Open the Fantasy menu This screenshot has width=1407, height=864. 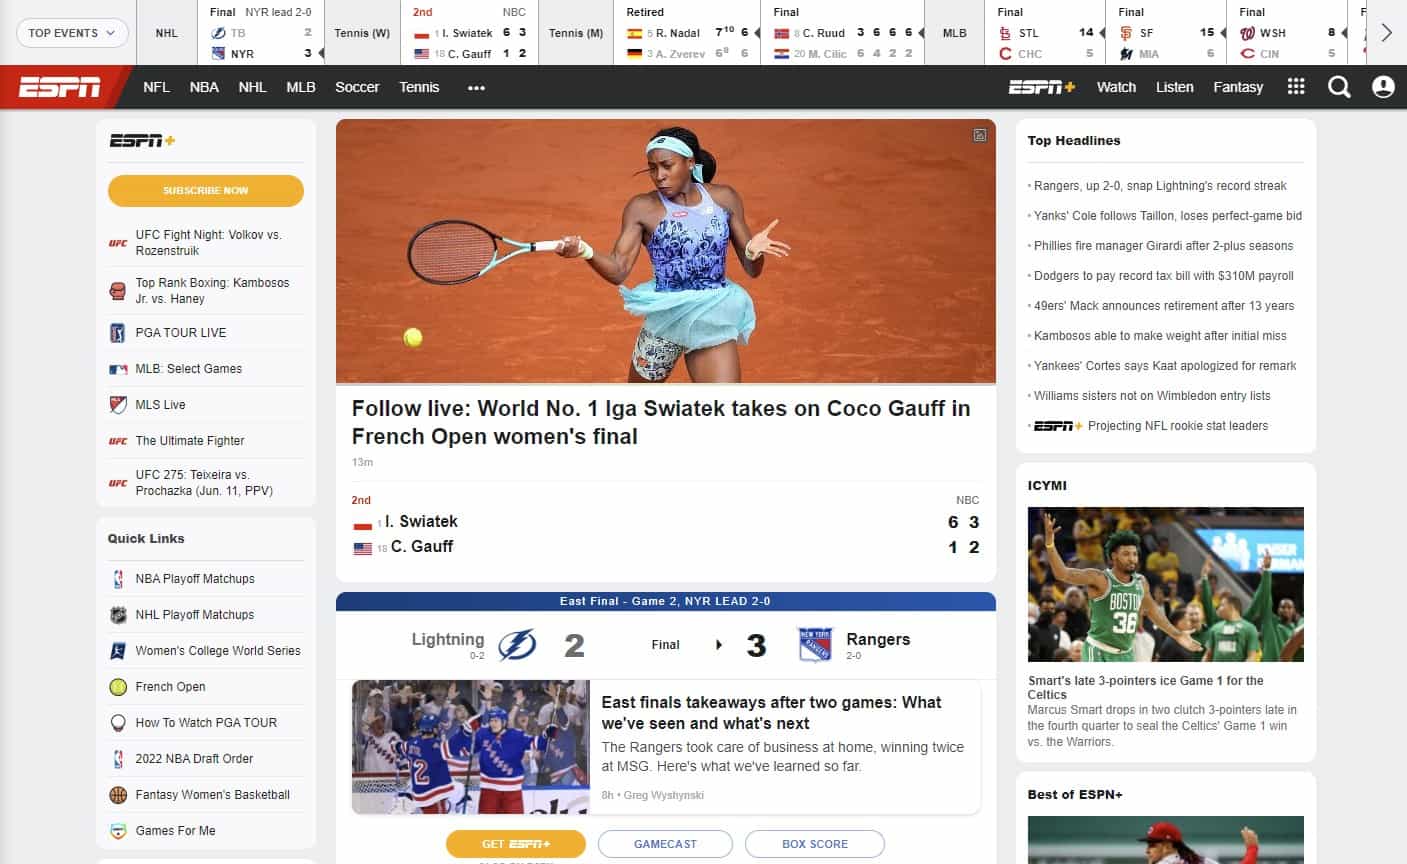pyautogui.click(x=1238, y=87)
